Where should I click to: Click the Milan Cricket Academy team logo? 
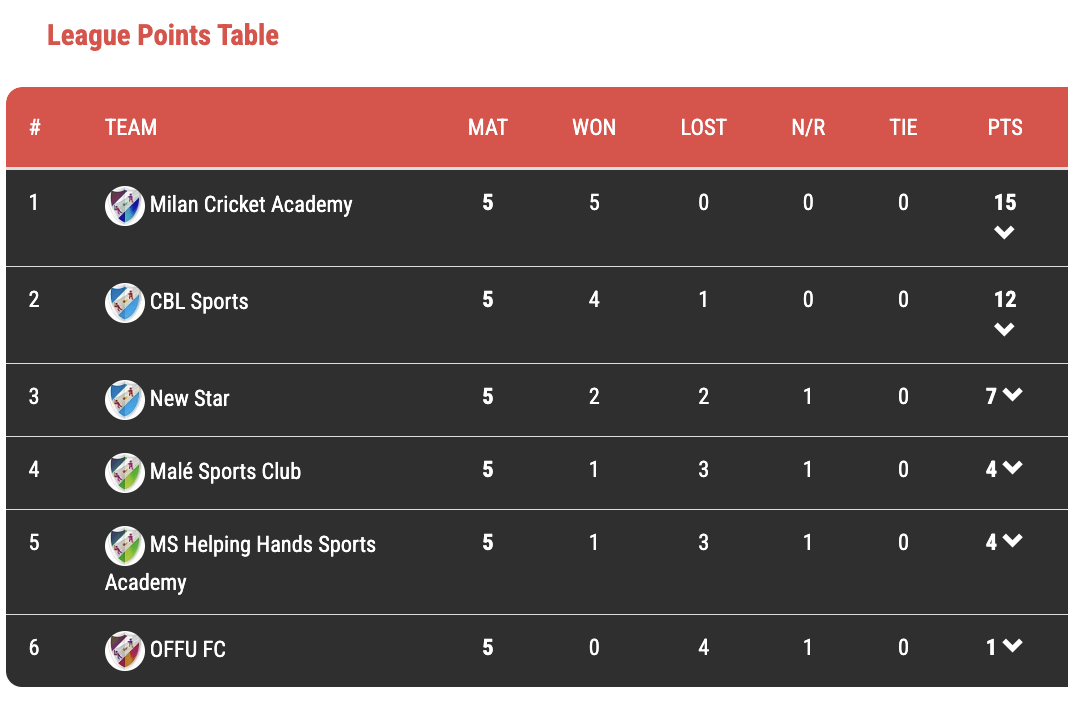click(x=125, y=206)
